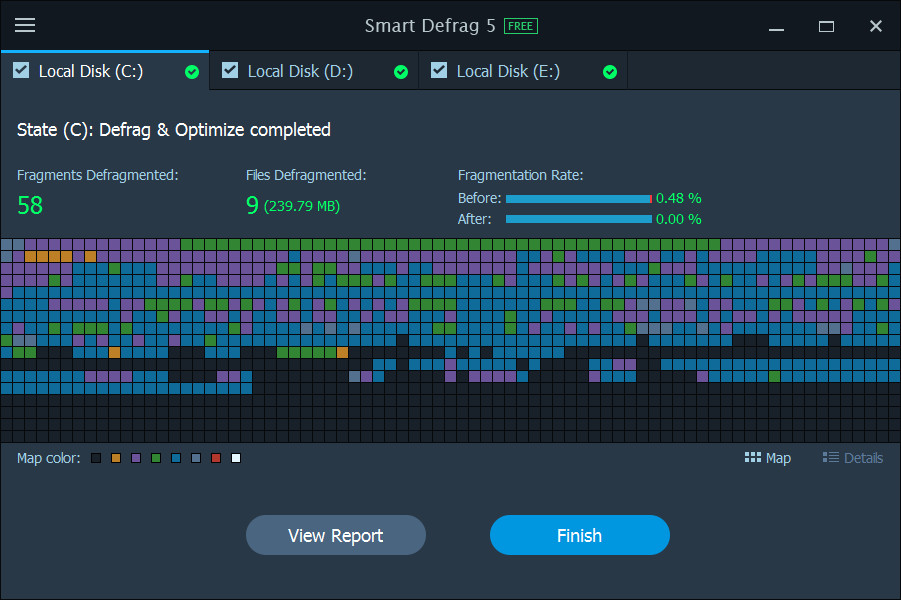This screenshot has height=600, width=901.
Task: Click the After fragmentation rate bar
Action: [579, 219]
